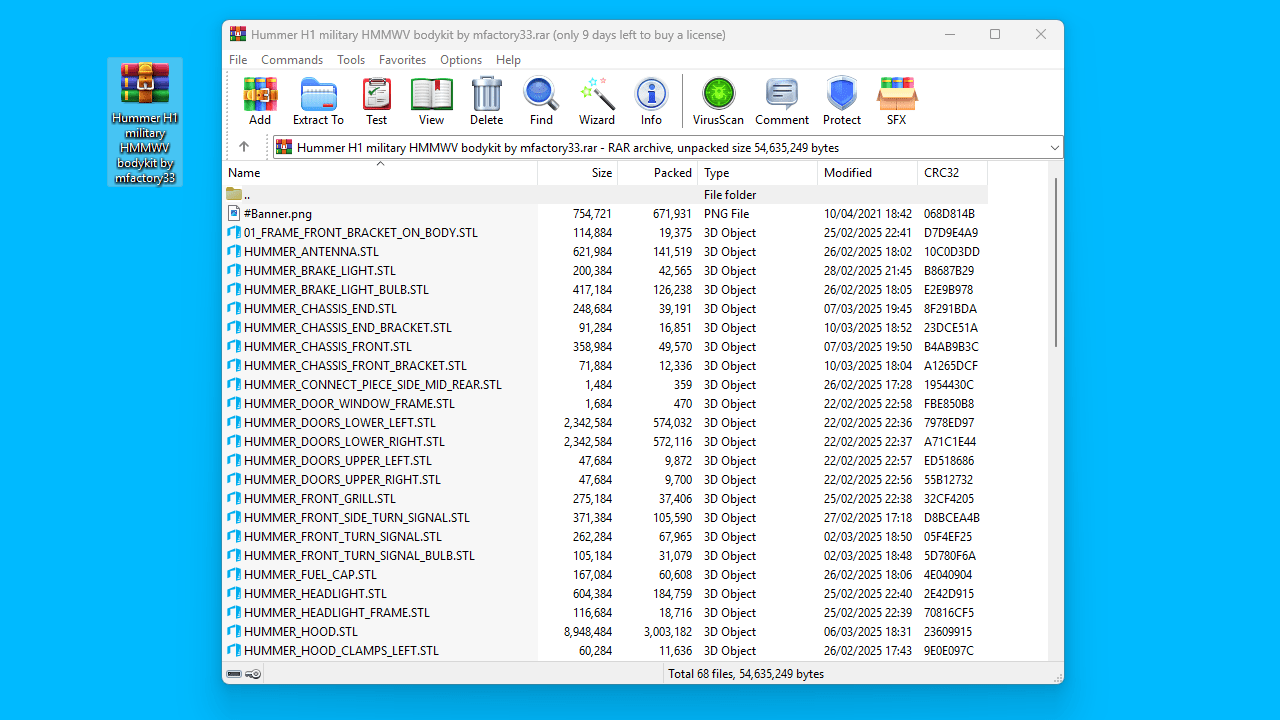Select the Hummer H1 RAR desktop icon
1280x720 pixels.
point(145,122)
